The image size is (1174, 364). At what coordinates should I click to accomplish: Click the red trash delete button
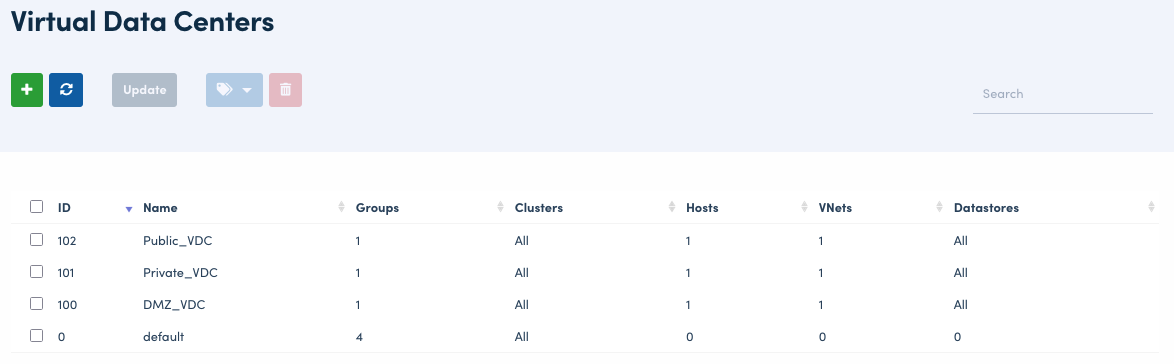click(285, 90)
